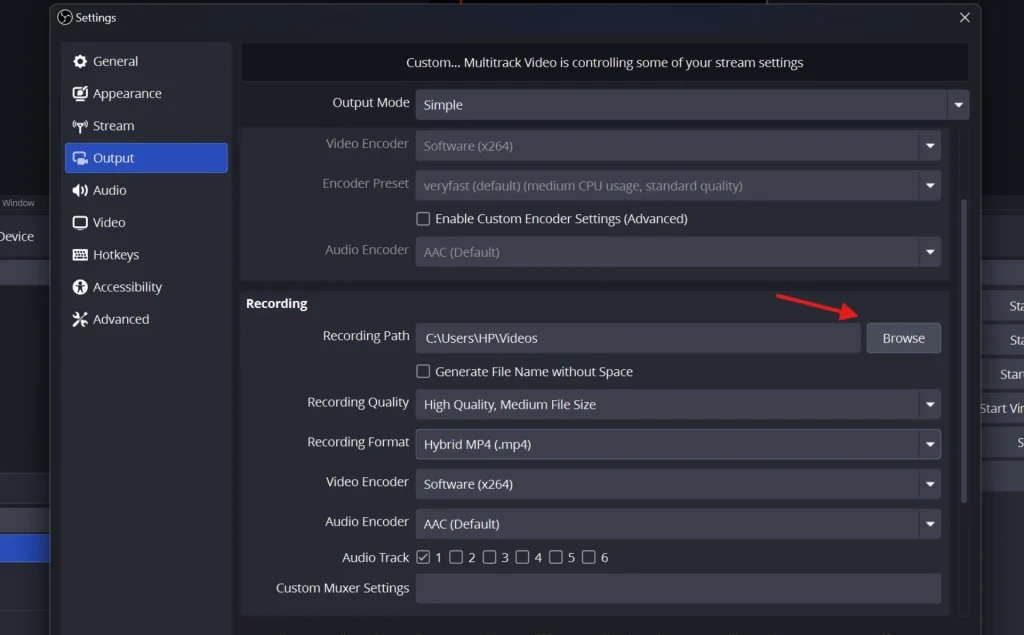Viewport: 1024px width, 635px height.
Task: Select the Audio settings tab
Action: [146, 190]
